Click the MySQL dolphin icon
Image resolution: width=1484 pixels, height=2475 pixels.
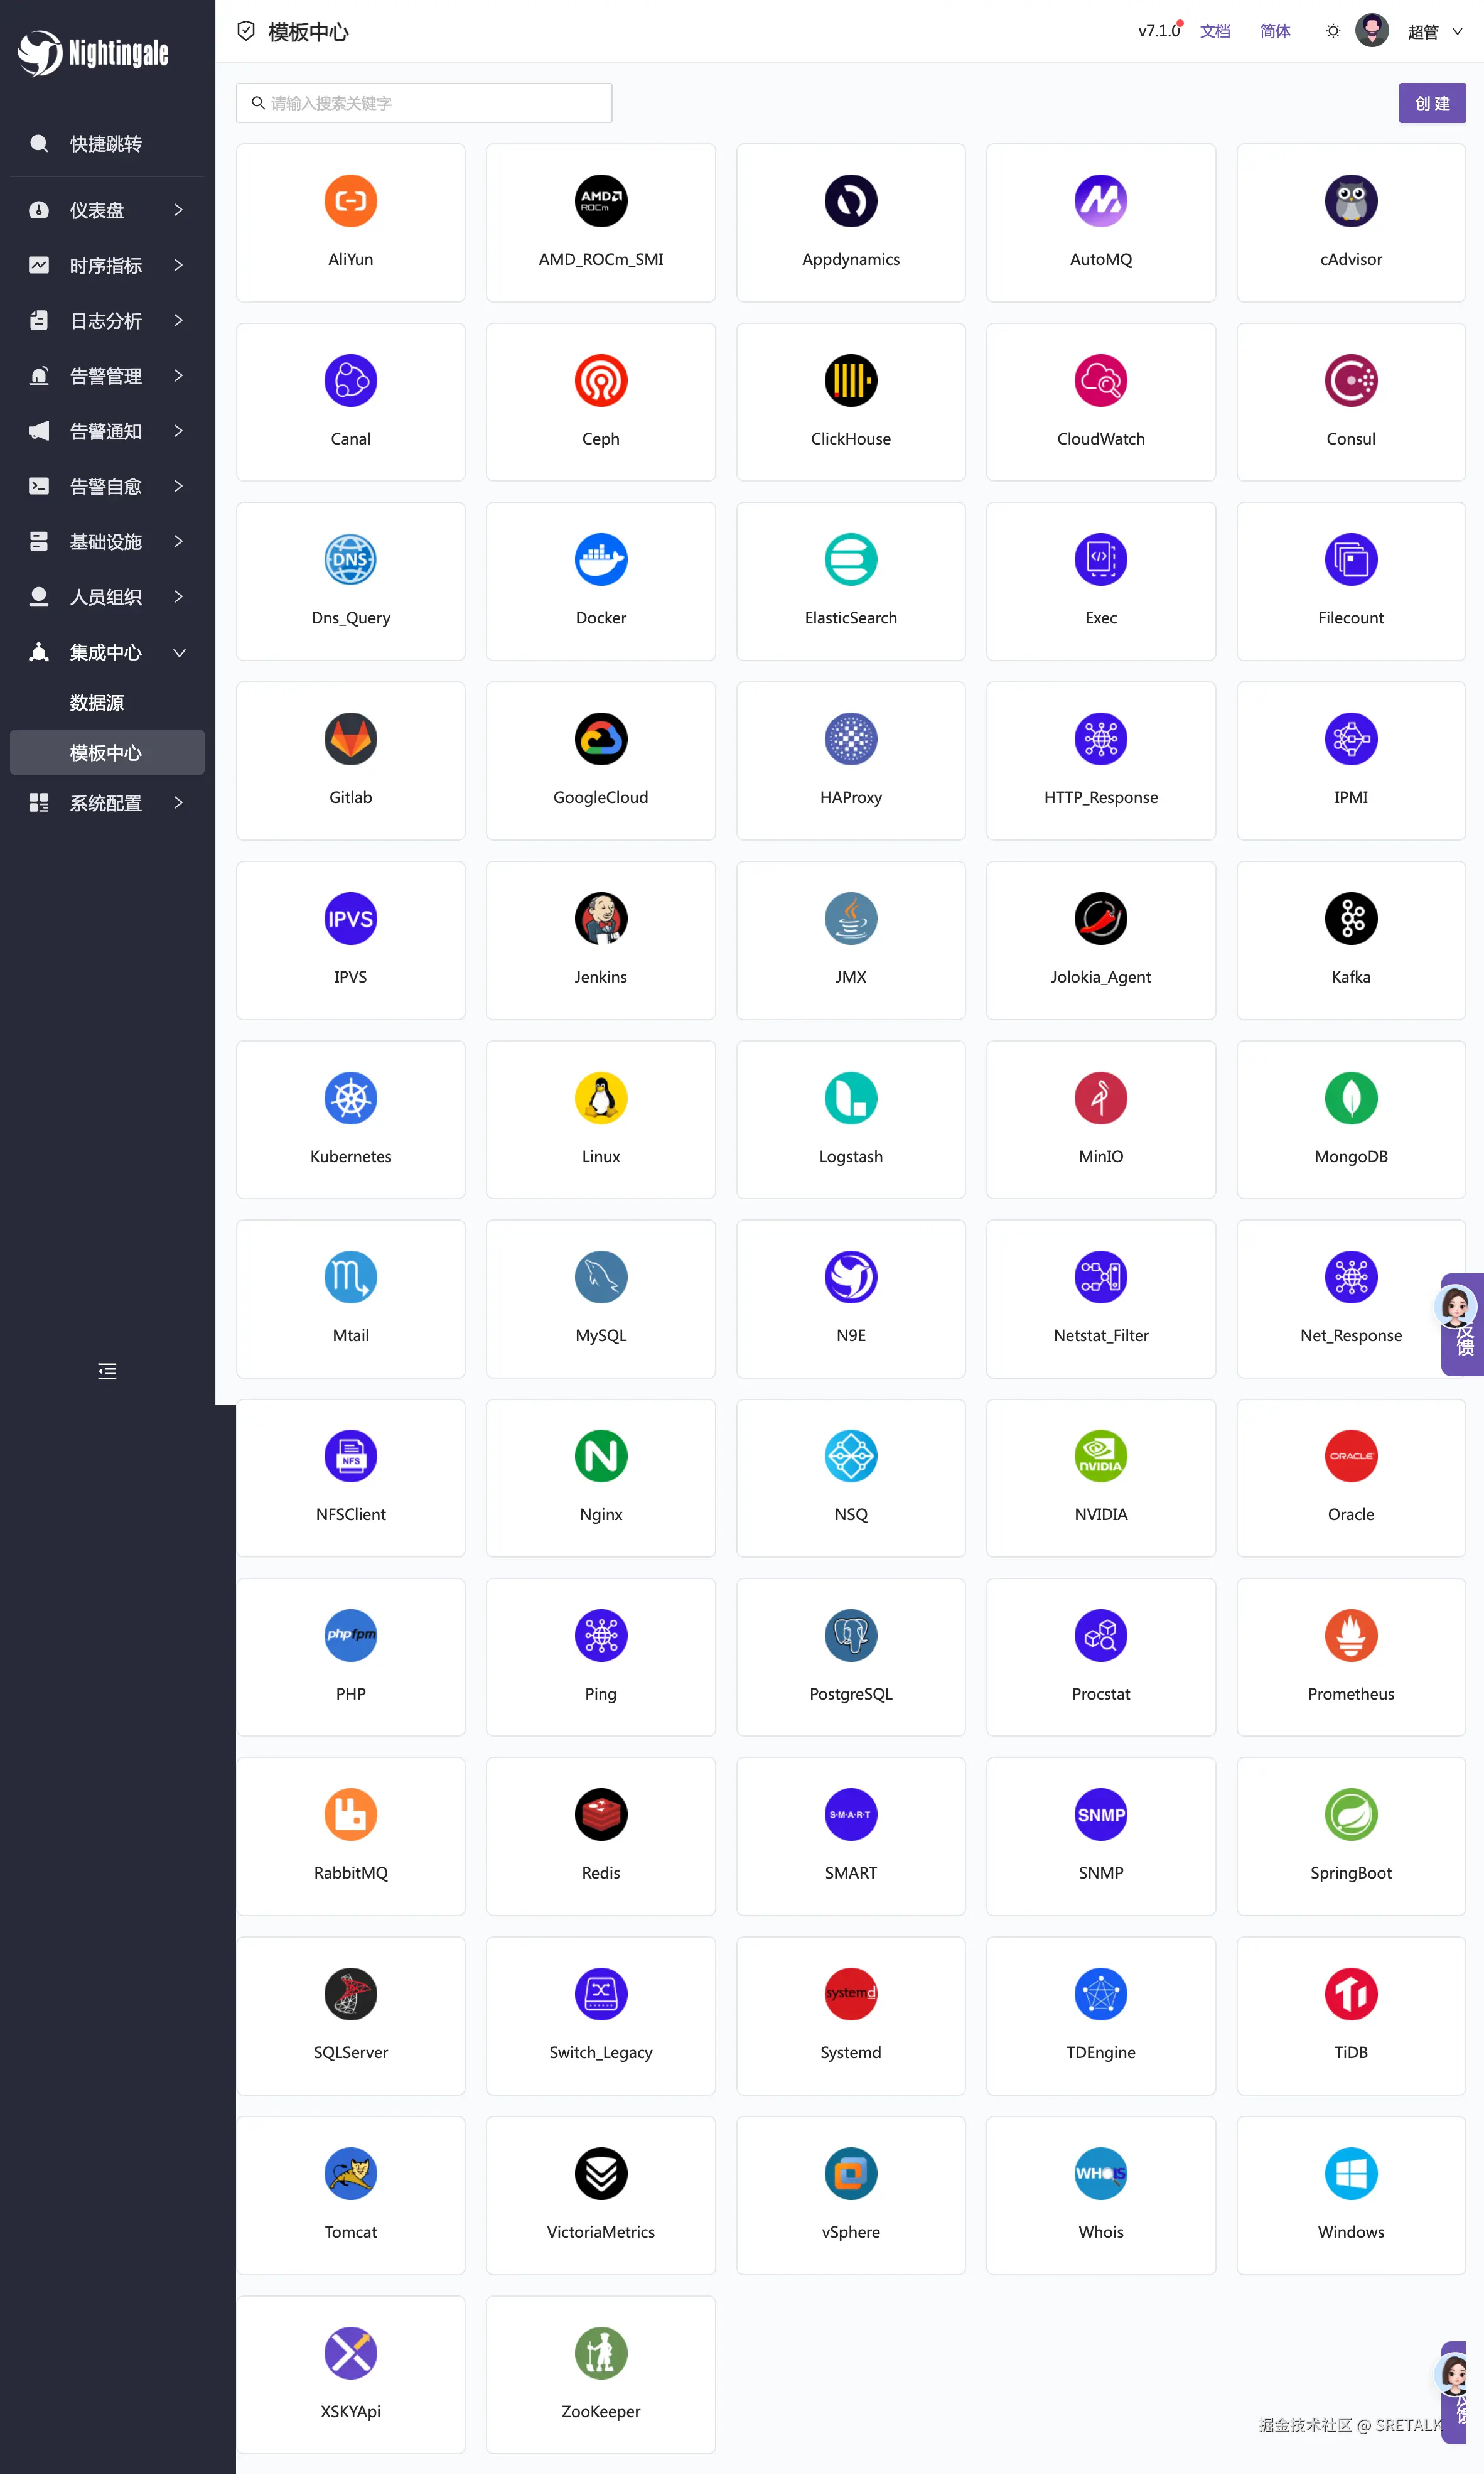click(600, 1277)
